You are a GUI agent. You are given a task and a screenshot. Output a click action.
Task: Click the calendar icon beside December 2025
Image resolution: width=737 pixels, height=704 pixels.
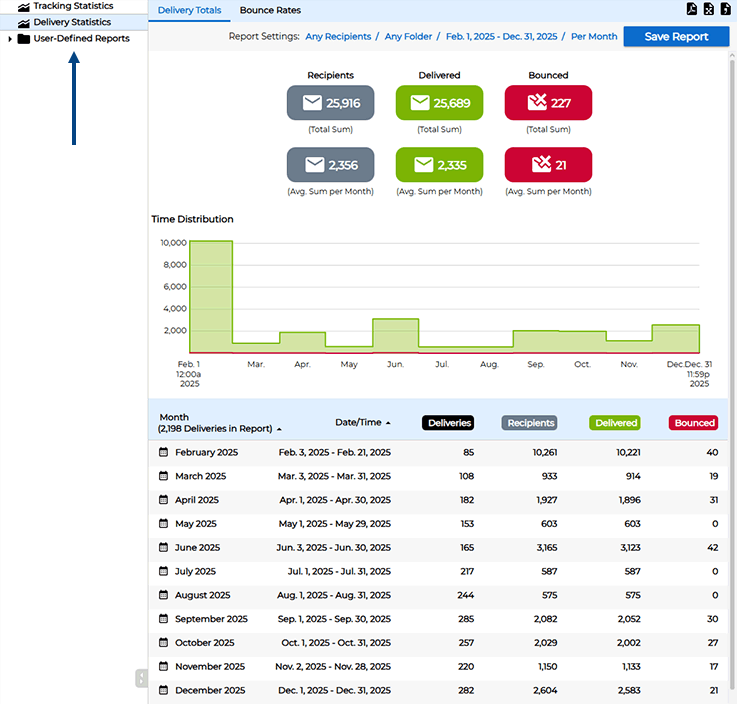pos(164,691)
